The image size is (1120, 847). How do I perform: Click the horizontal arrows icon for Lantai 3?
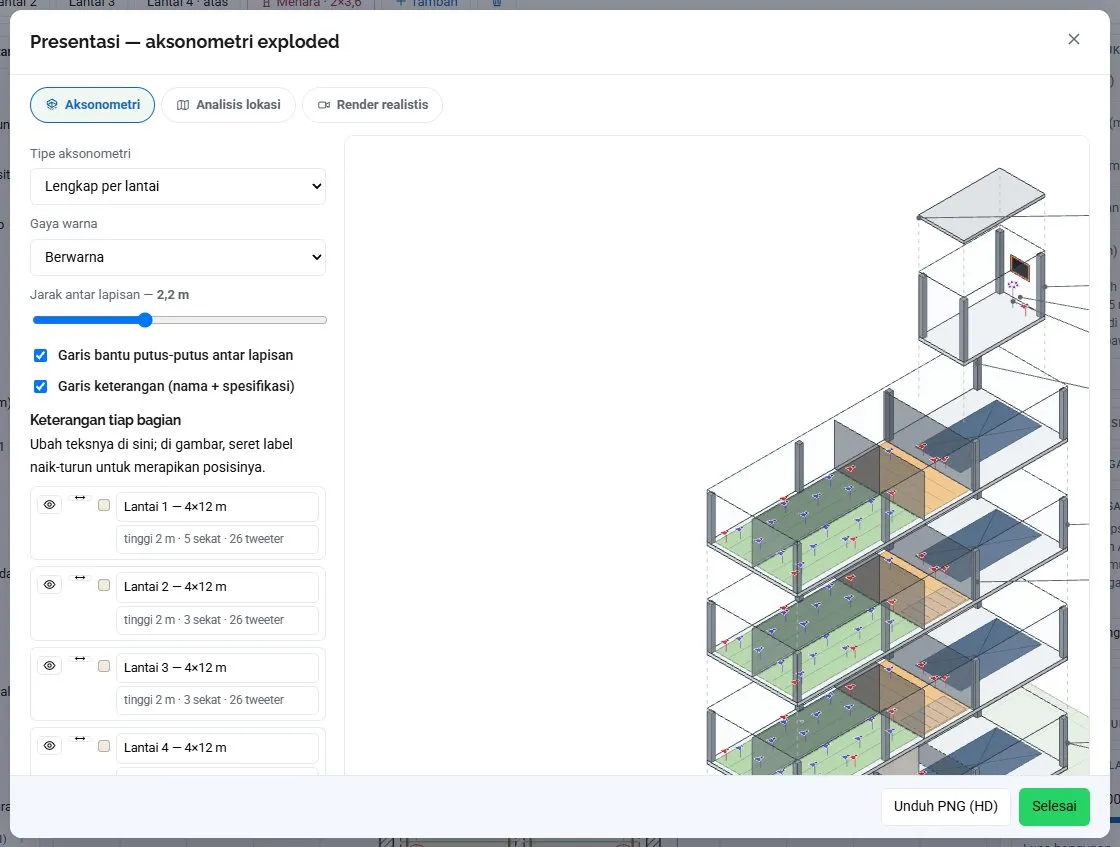(80, 658)
